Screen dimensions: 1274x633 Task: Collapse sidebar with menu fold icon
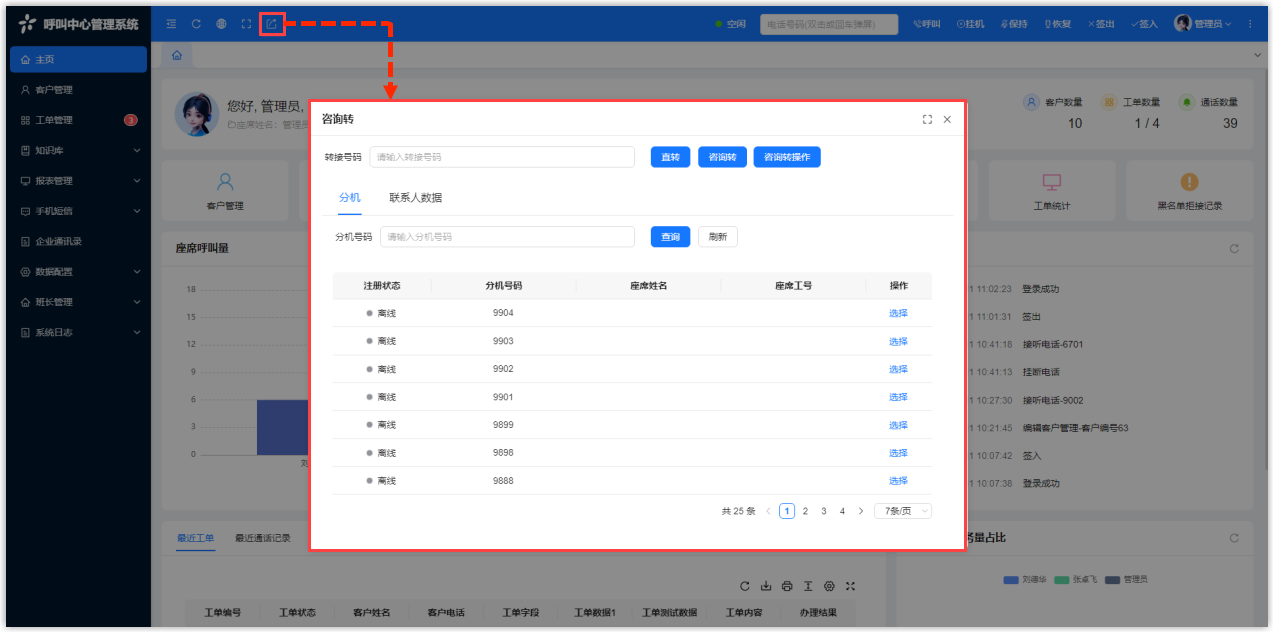click(x=171, y=24)
